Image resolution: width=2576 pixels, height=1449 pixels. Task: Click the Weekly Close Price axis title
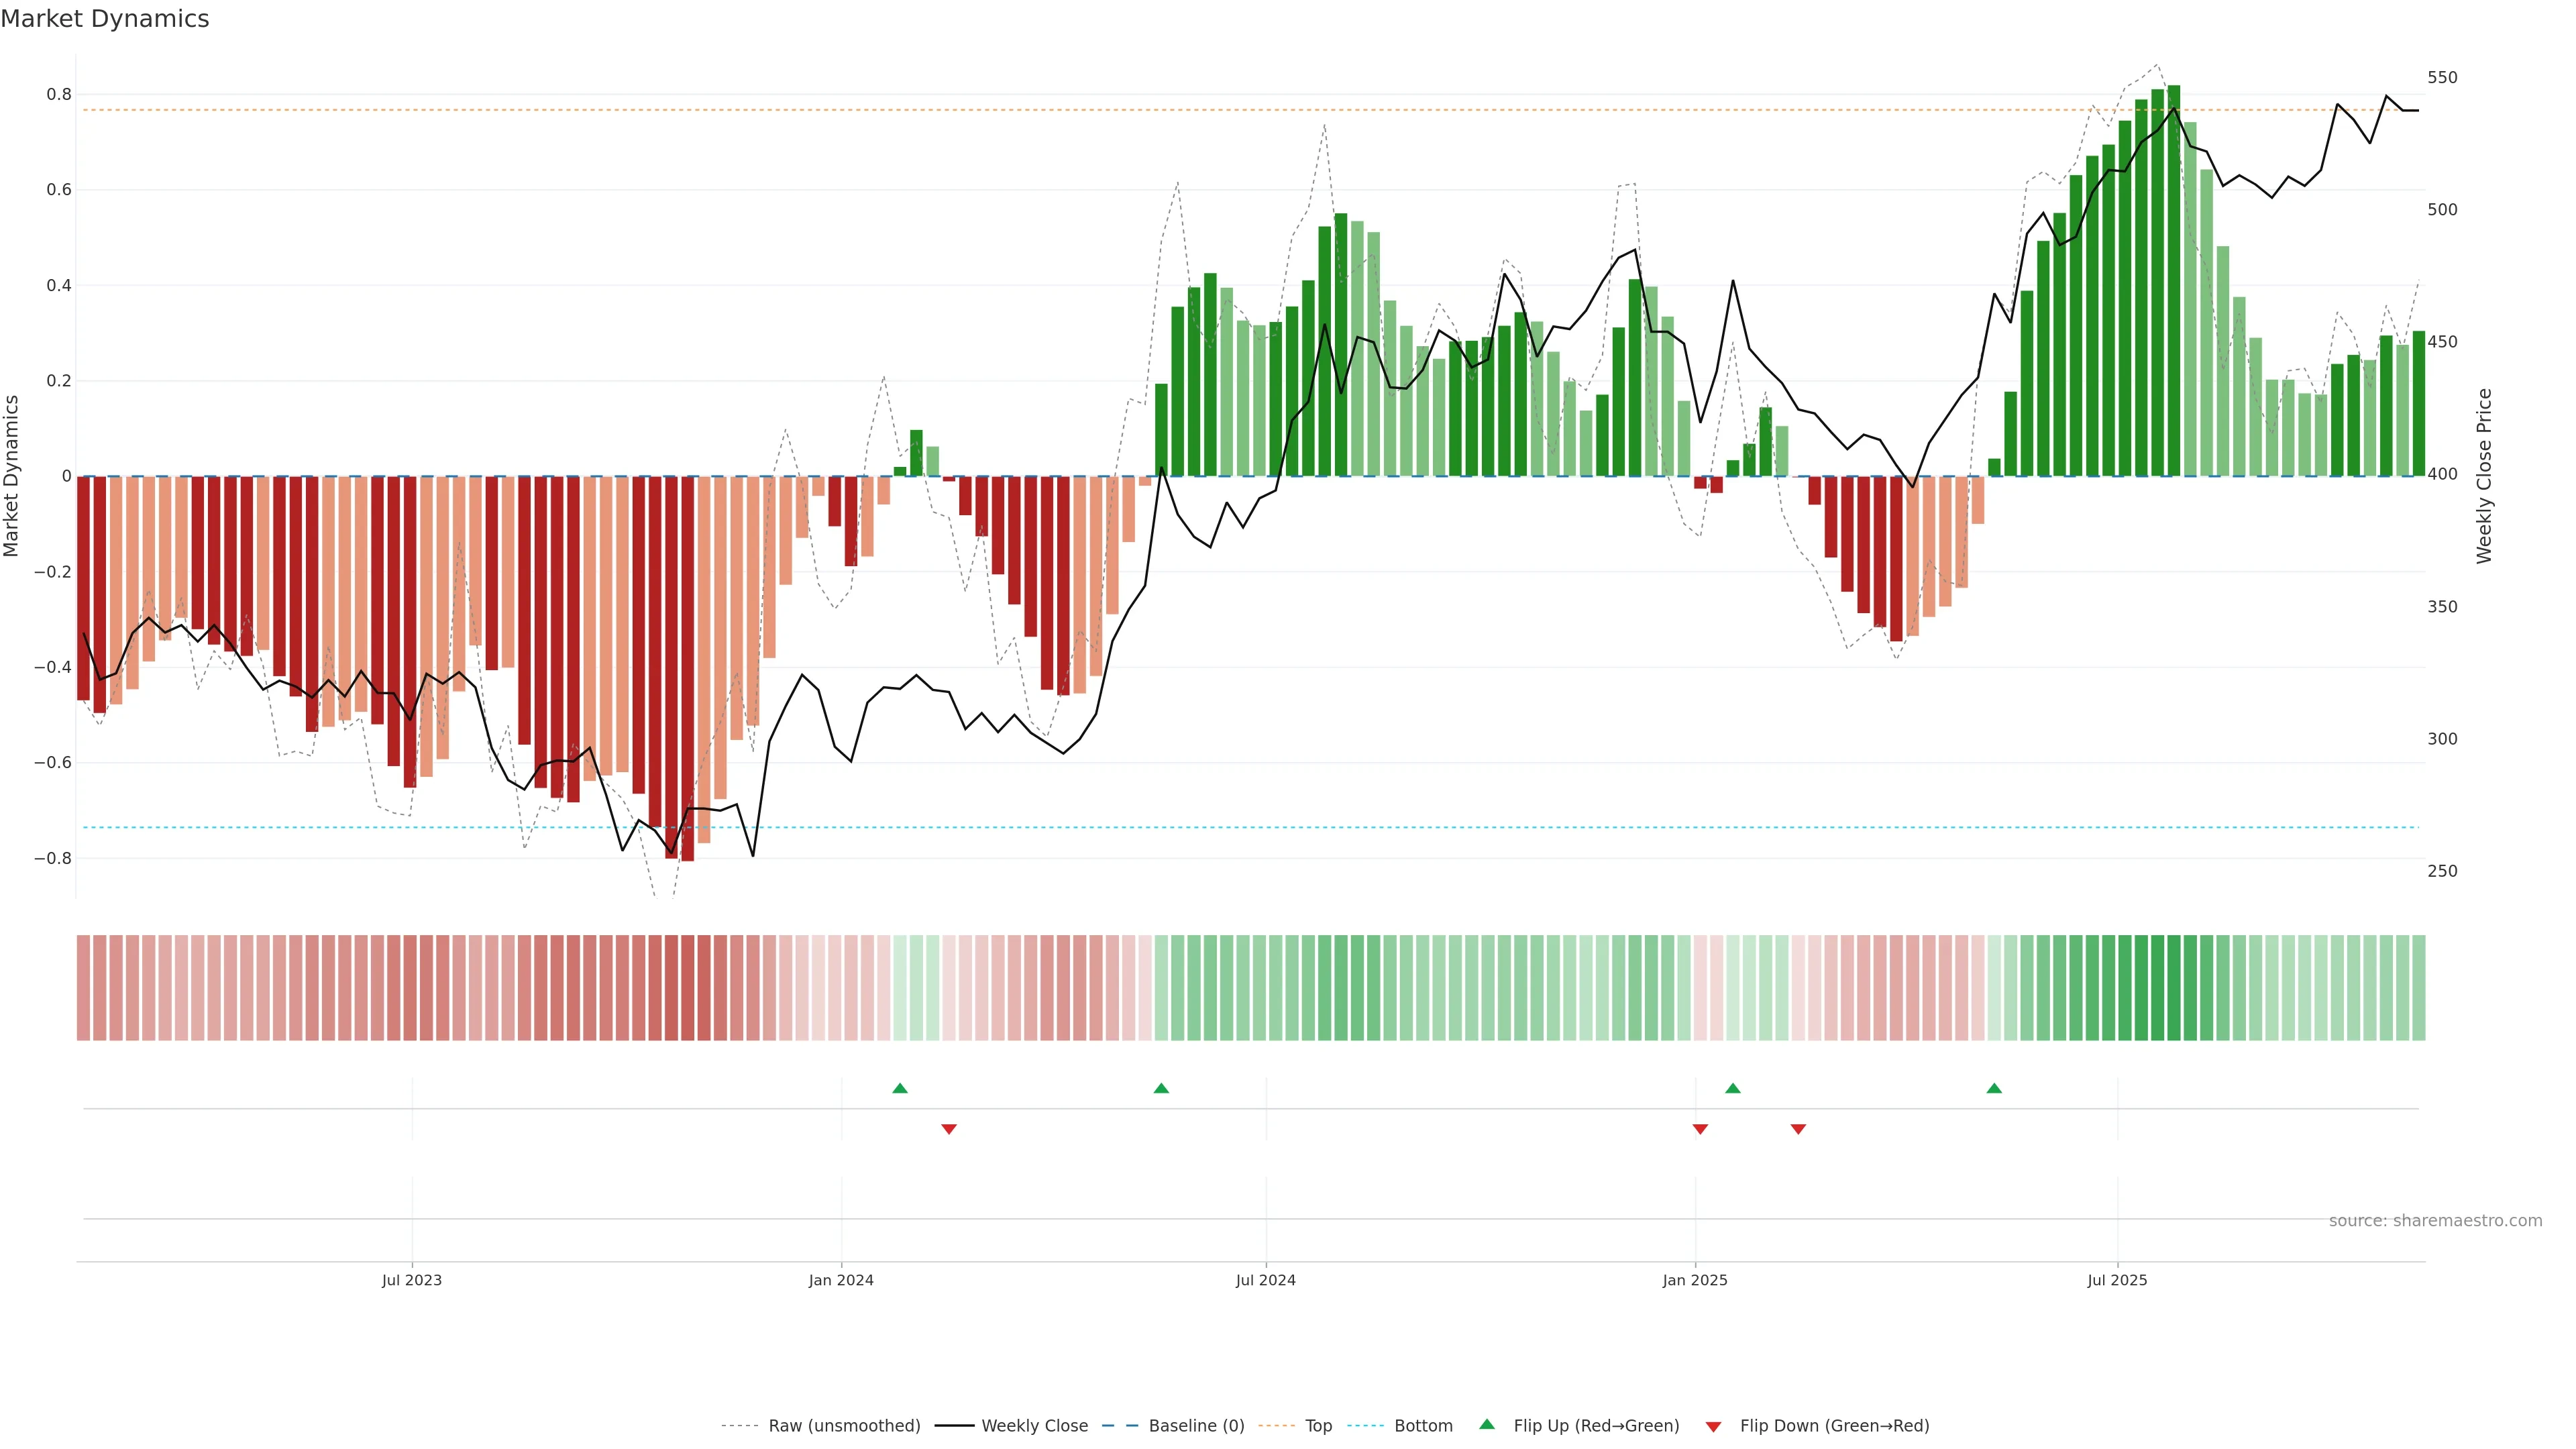pyautogui.click(x=2484, y=476)
